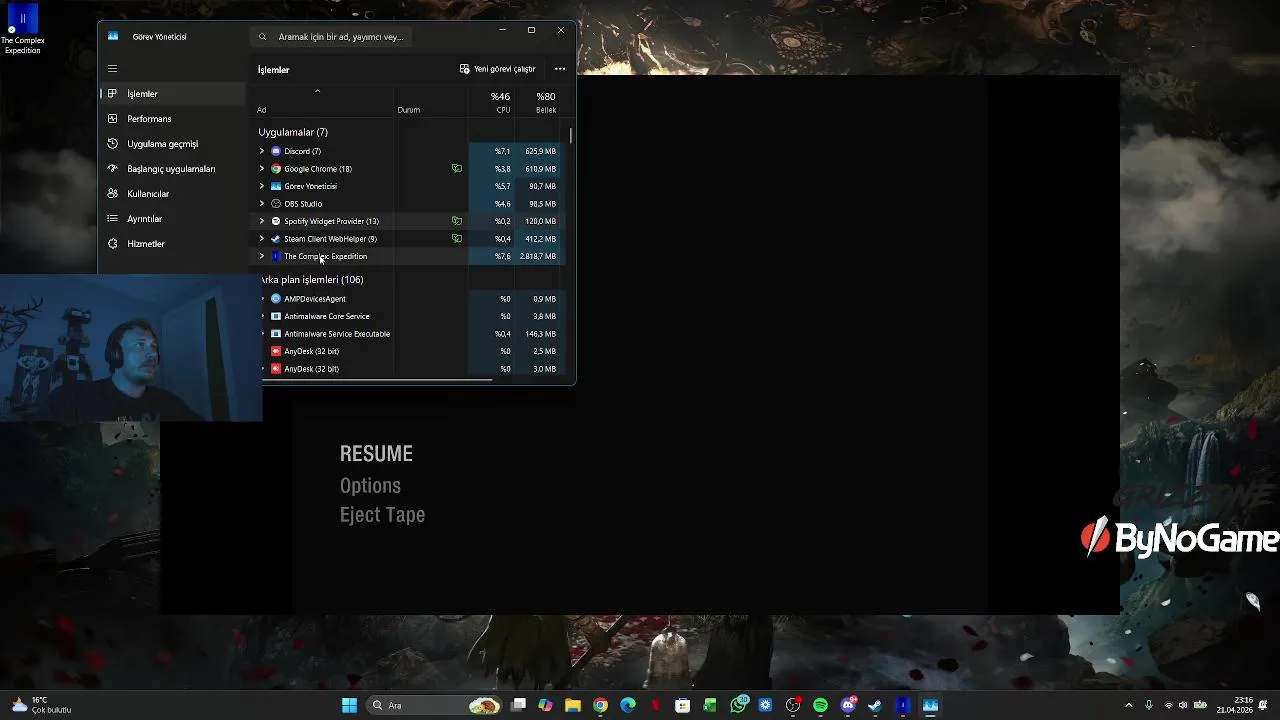Click the process list horizontal scrollbar

(x=377, y=380)
